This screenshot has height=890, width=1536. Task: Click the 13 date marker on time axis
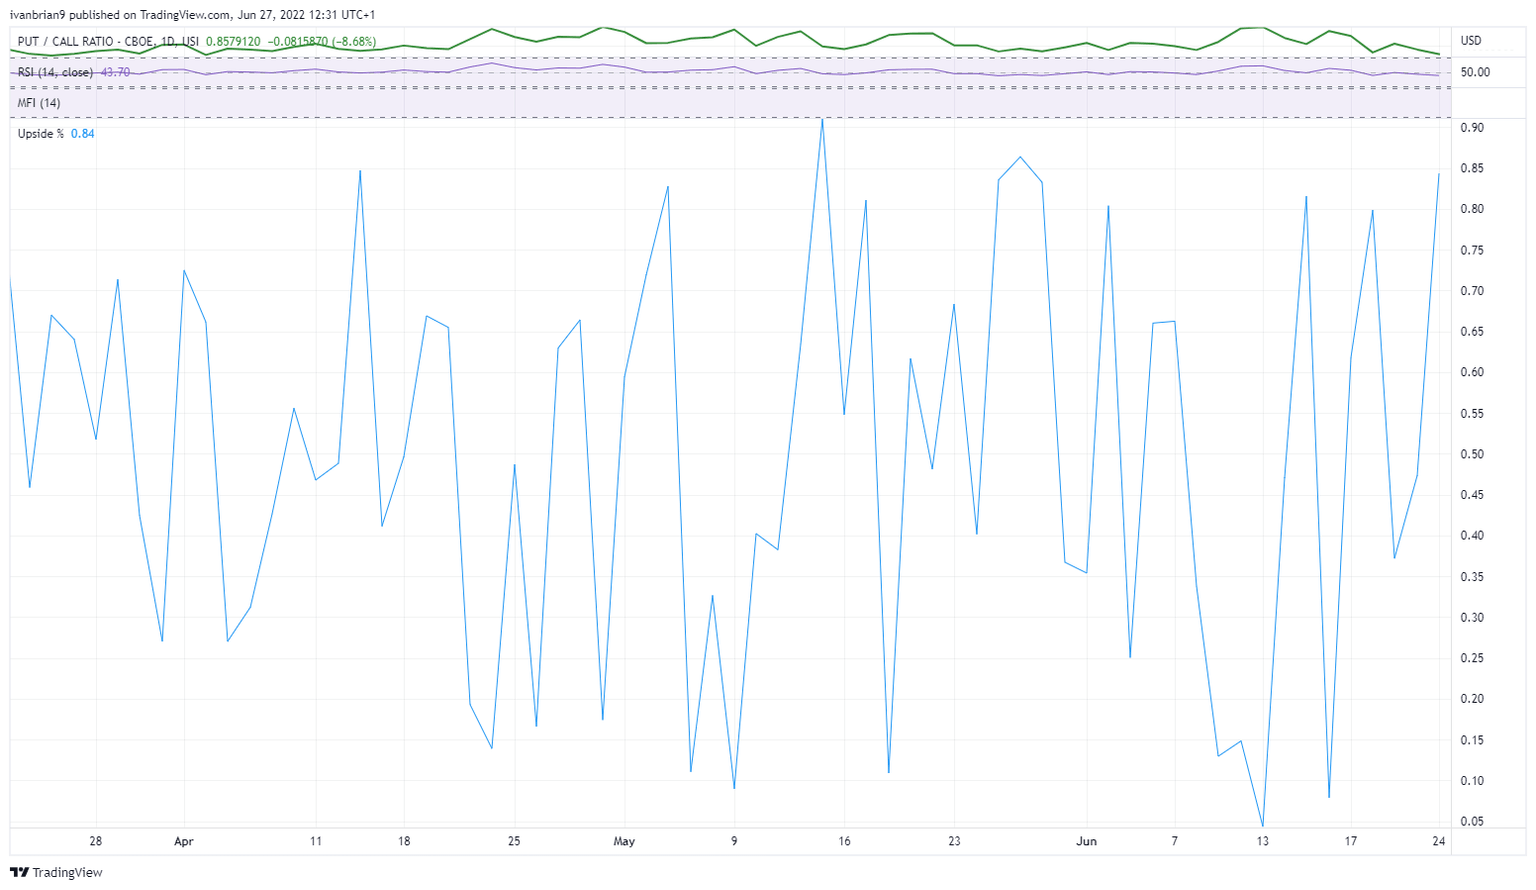1262,841
